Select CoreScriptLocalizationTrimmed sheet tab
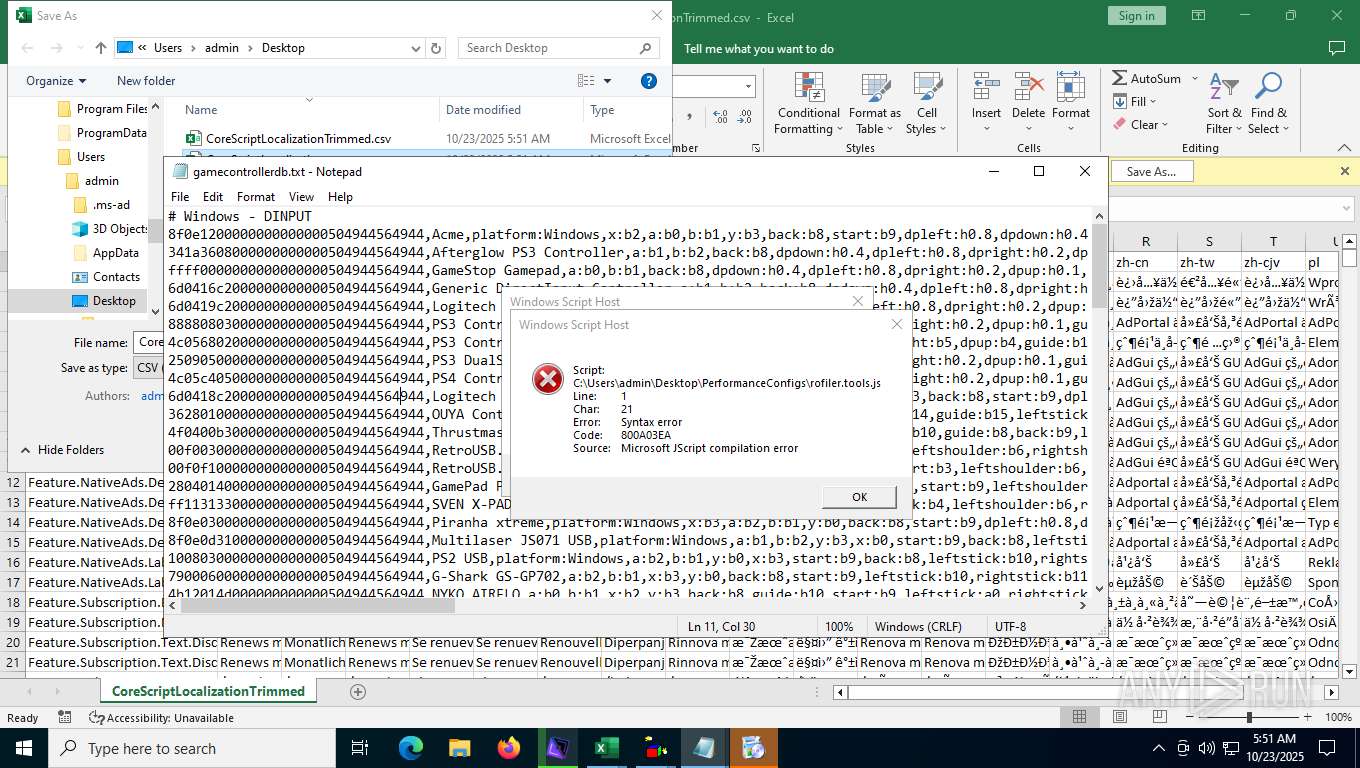 (x=208, y=691)
